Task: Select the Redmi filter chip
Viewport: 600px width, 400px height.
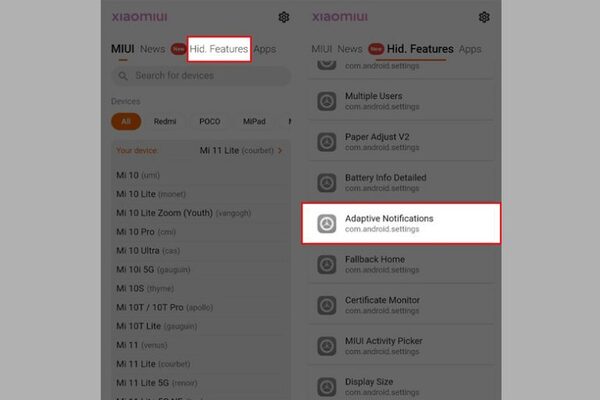Action: coord(165,121)
